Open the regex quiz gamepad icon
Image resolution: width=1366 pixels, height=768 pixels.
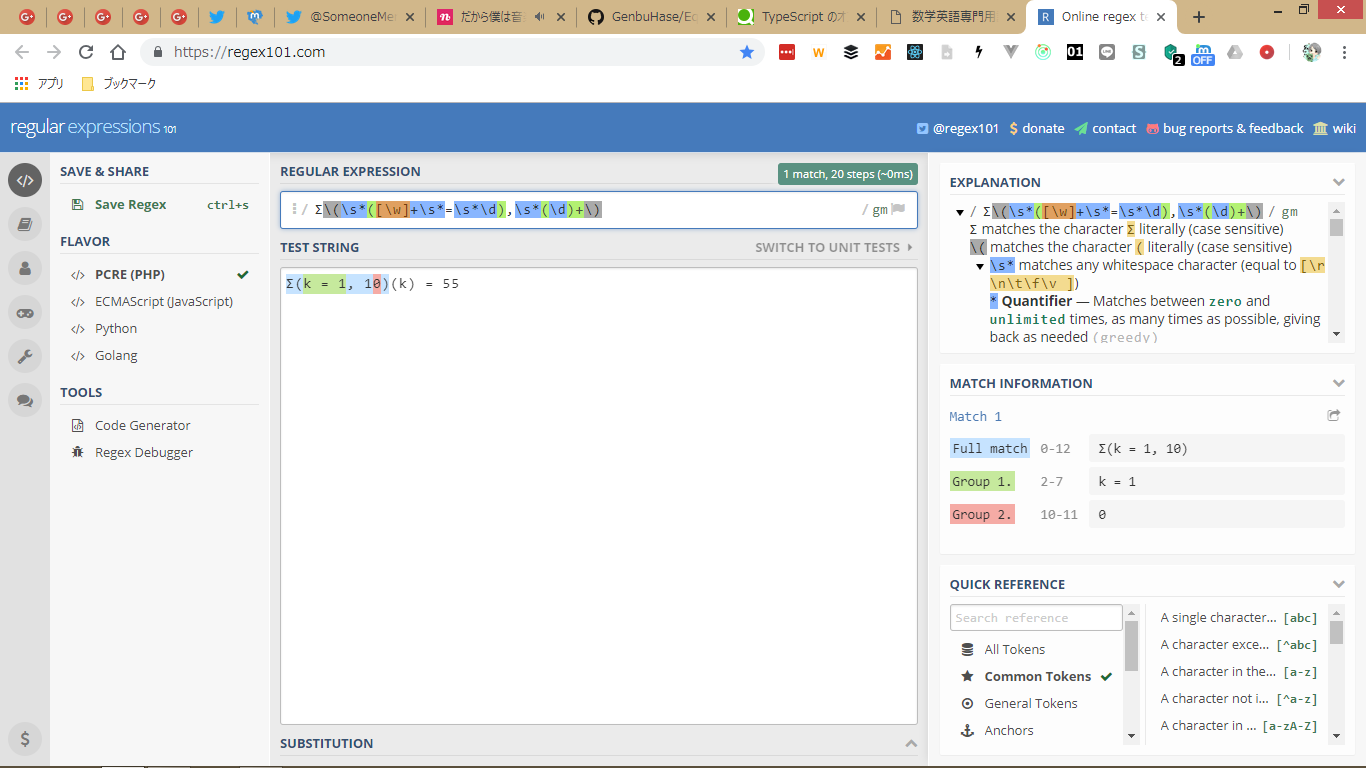pos(25,312)
